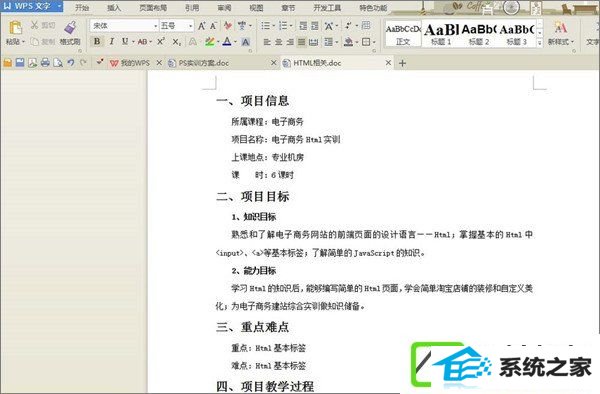Apply the 标题 1 heading style

click(x=441, y=34)
